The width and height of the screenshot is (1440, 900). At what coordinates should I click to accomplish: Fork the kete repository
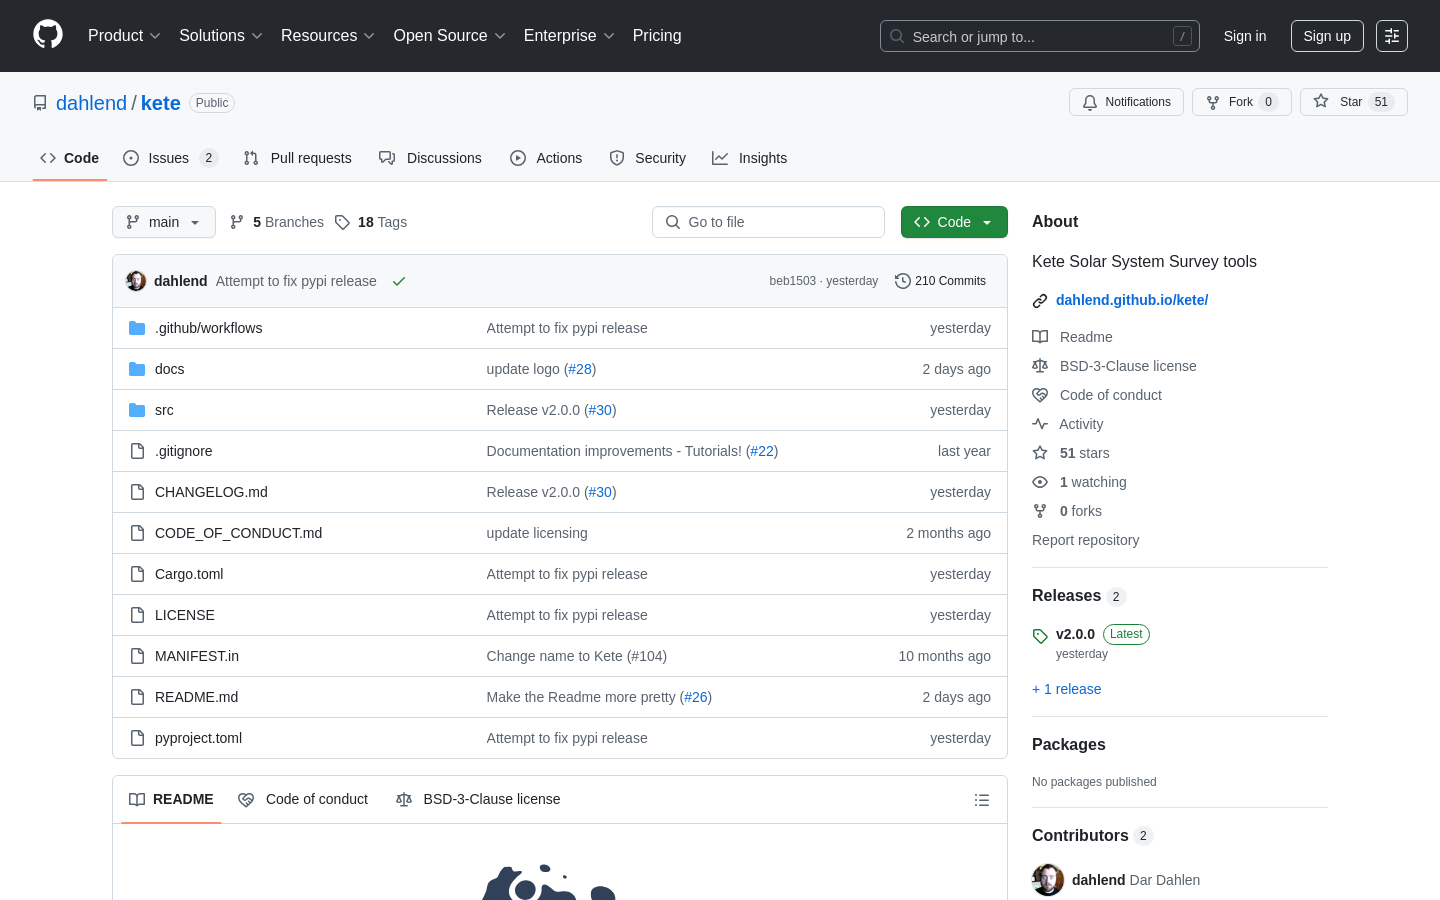pyautogui.click(x=1241, y=102)
